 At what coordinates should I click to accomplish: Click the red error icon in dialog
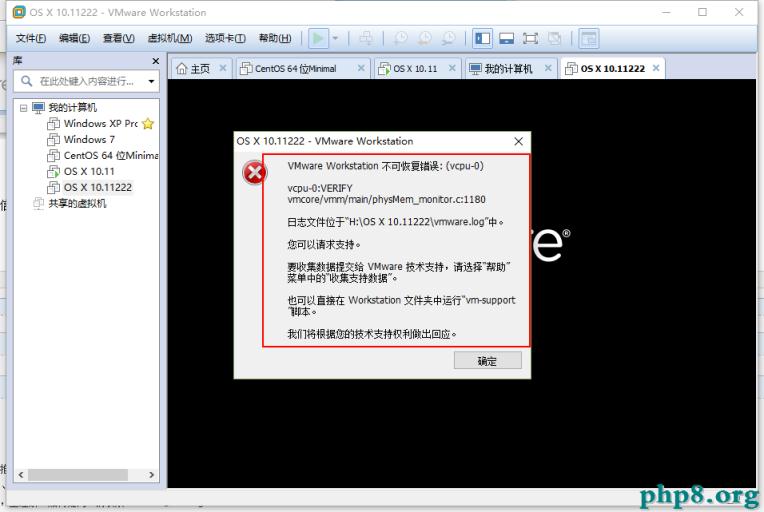pyautogui.click(x=254, y=172)
